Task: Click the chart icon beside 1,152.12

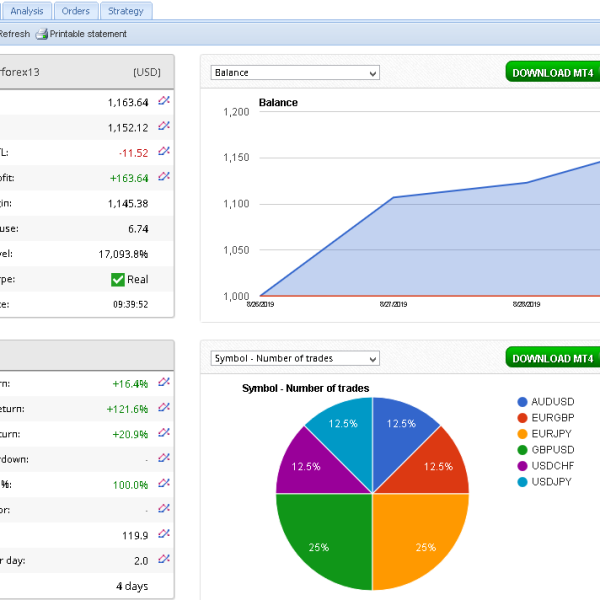Action: click(x=164, y=126)
